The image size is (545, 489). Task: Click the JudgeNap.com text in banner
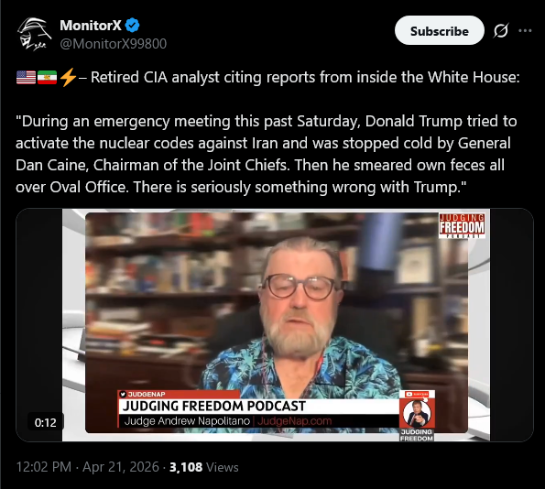294,421
